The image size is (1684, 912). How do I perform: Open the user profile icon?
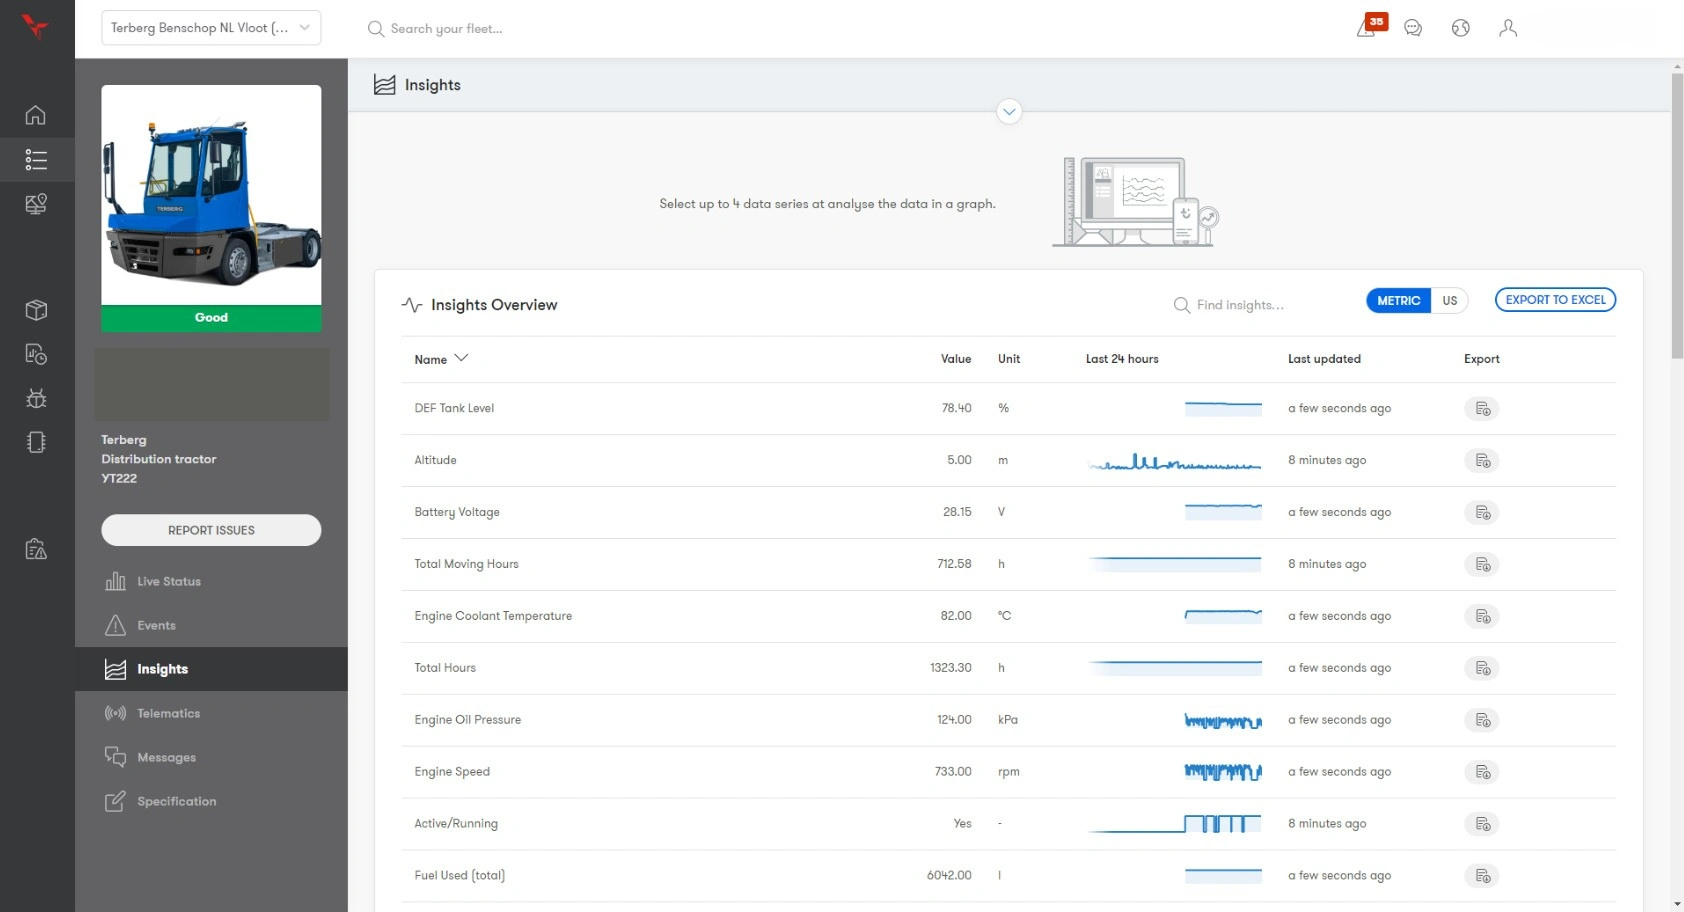(x=1508, y=28)
